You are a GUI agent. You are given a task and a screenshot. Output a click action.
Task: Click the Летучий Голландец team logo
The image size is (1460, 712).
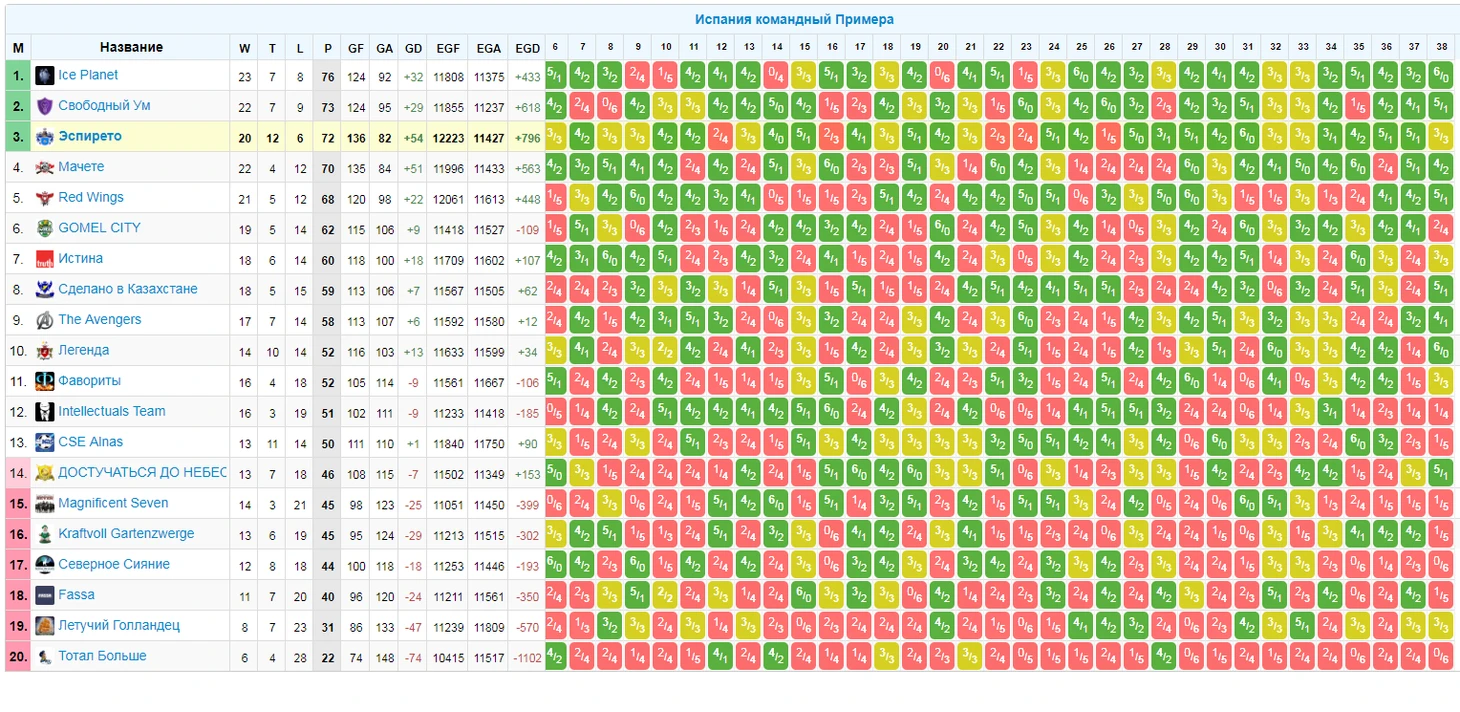coord(44,626)
